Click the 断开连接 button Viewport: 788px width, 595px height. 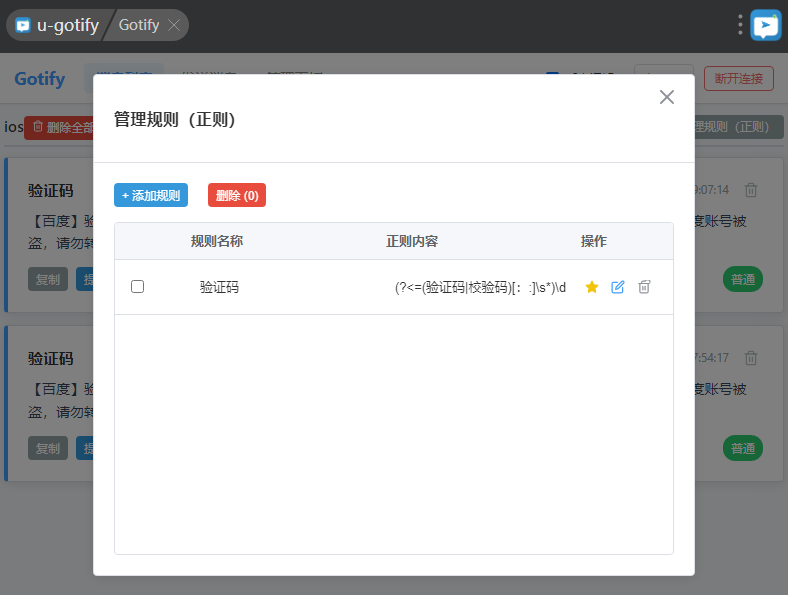[x=738, y=79]
